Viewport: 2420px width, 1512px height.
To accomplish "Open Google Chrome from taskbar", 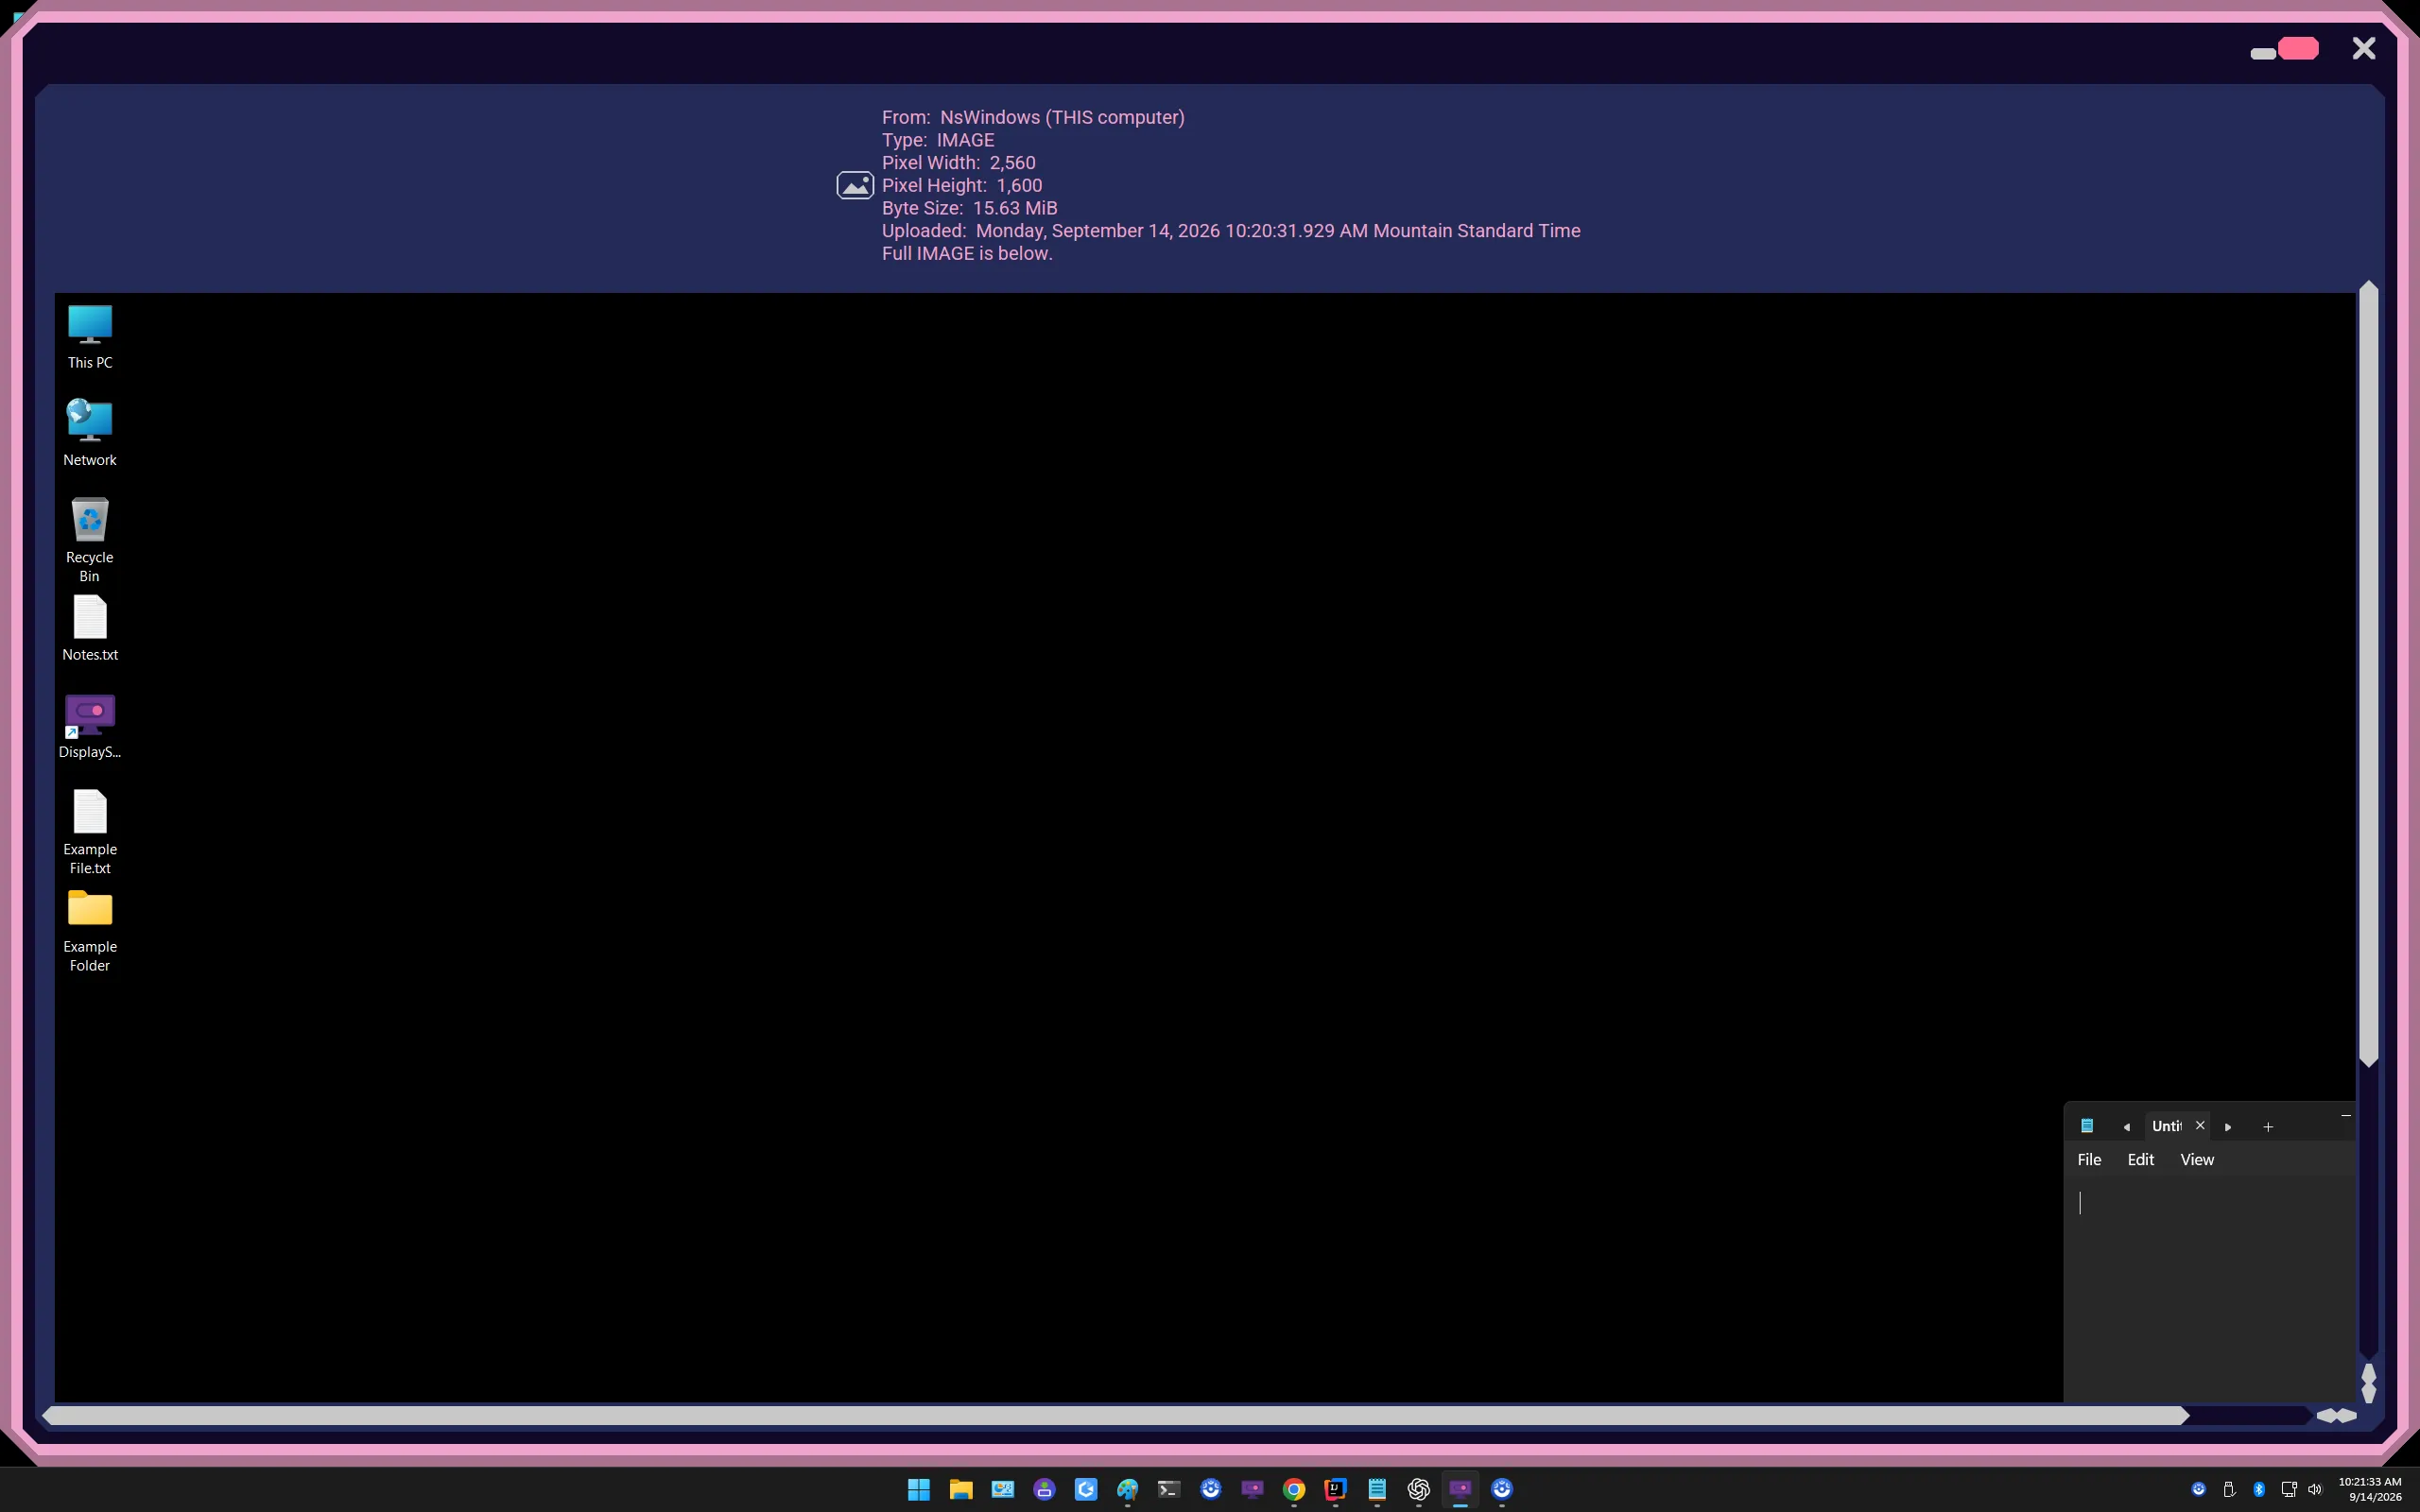I will (1294, 1489).
